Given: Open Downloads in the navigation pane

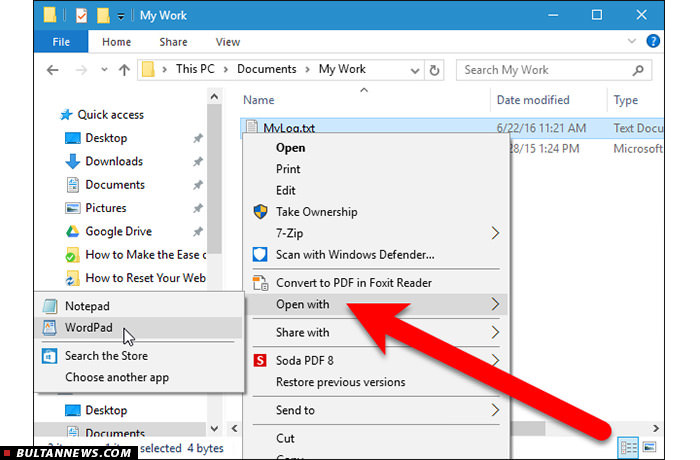Looking at the screenshot, I should 114,161.
